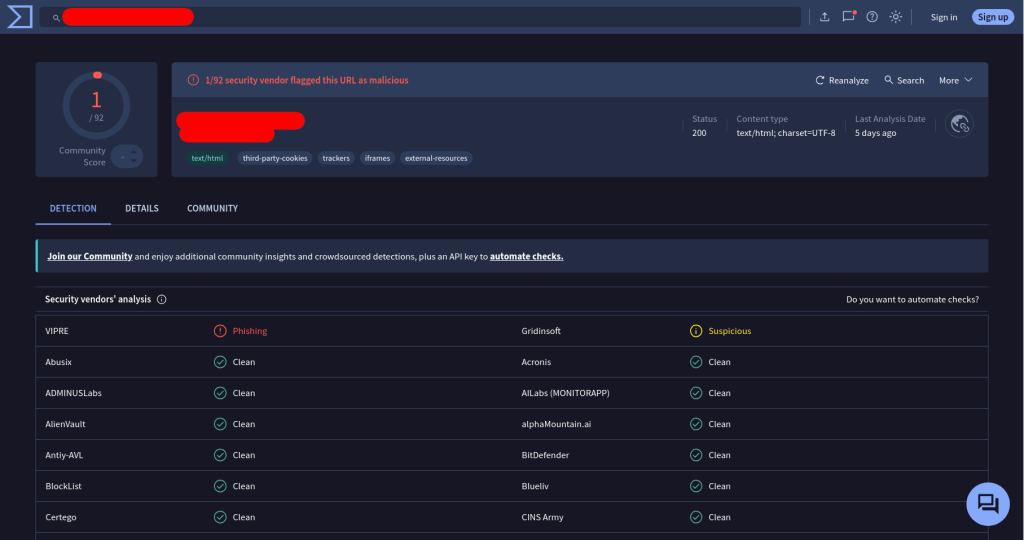
Task: Select the VIPRE vendor name
Action: [x=57, y=331]
